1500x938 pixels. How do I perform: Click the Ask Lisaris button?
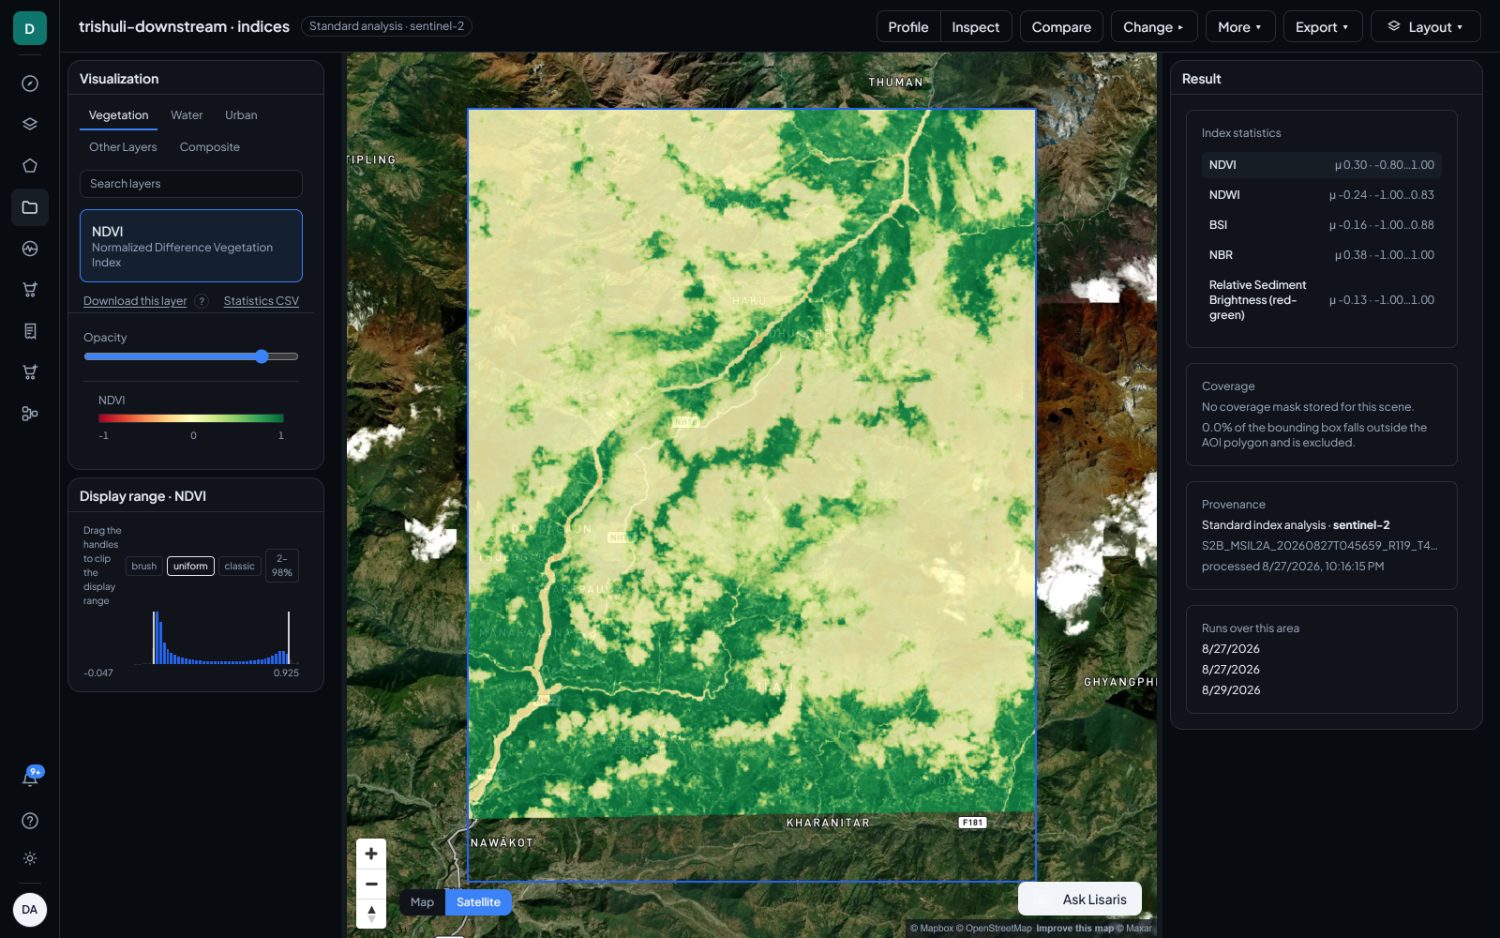click(1080, 900)
